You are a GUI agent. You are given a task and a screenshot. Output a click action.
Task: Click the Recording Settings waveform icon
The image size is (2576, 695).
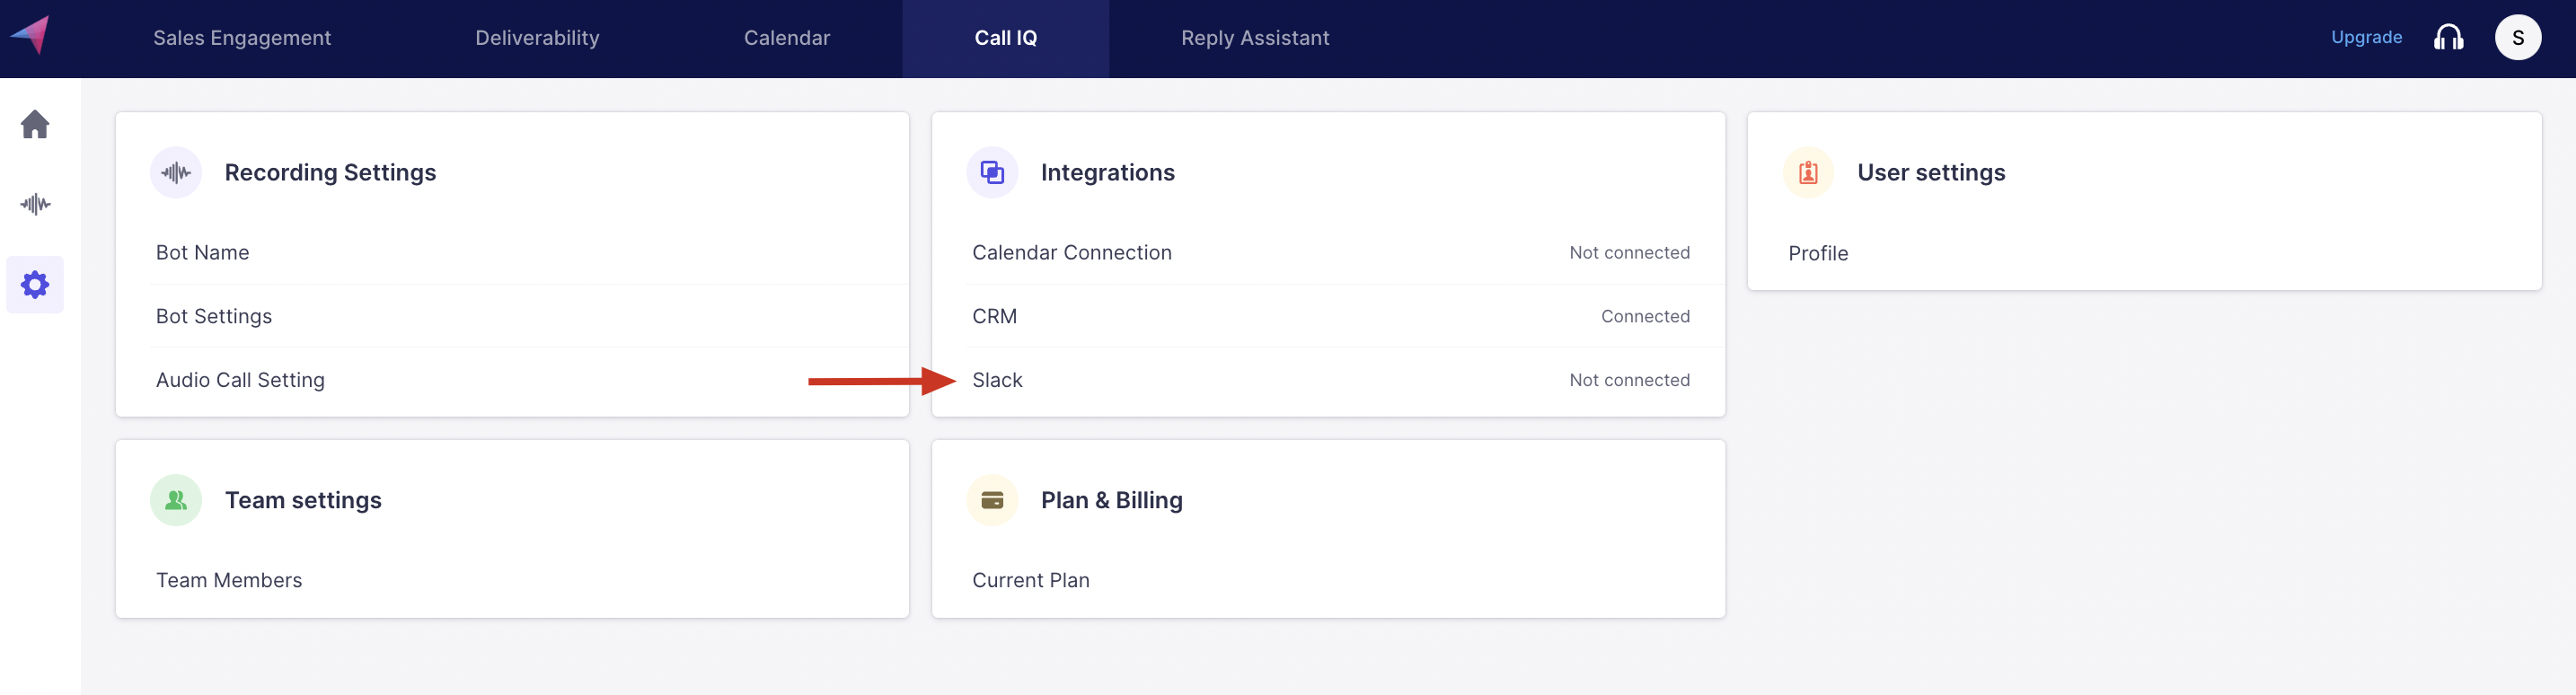176,173
